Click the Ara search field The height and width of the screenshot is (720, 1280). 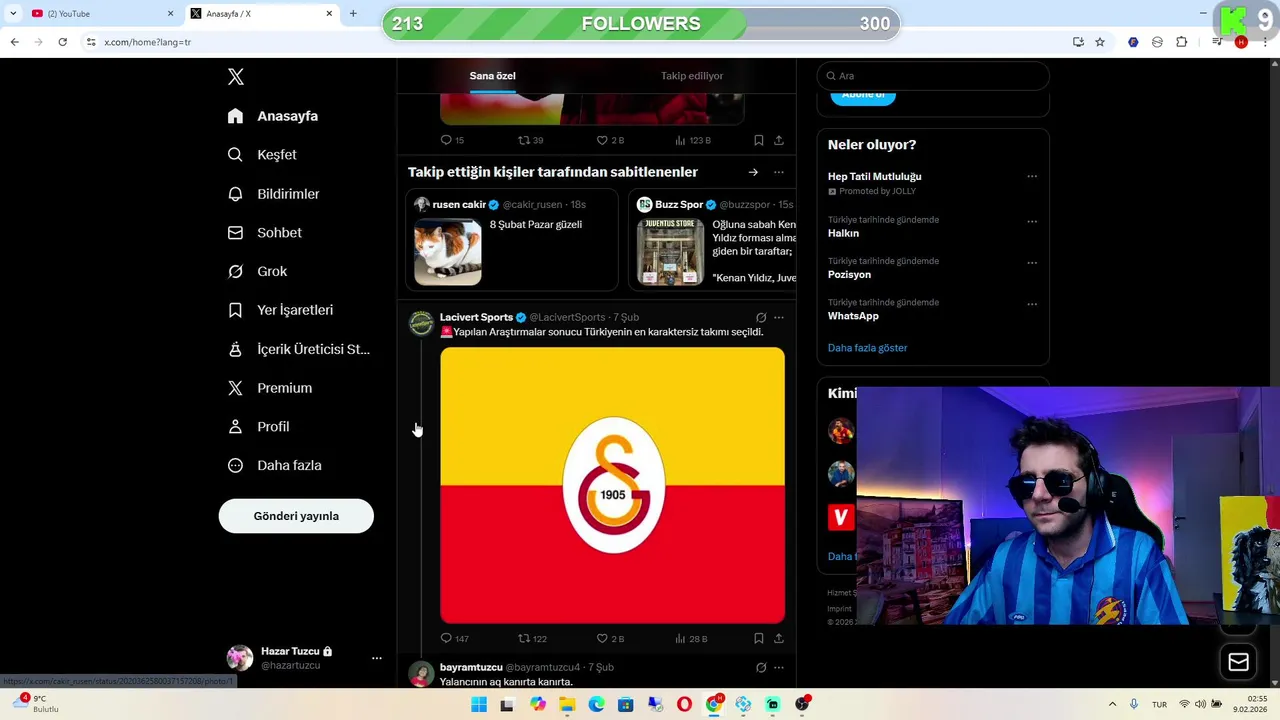(x=933, y=76)
